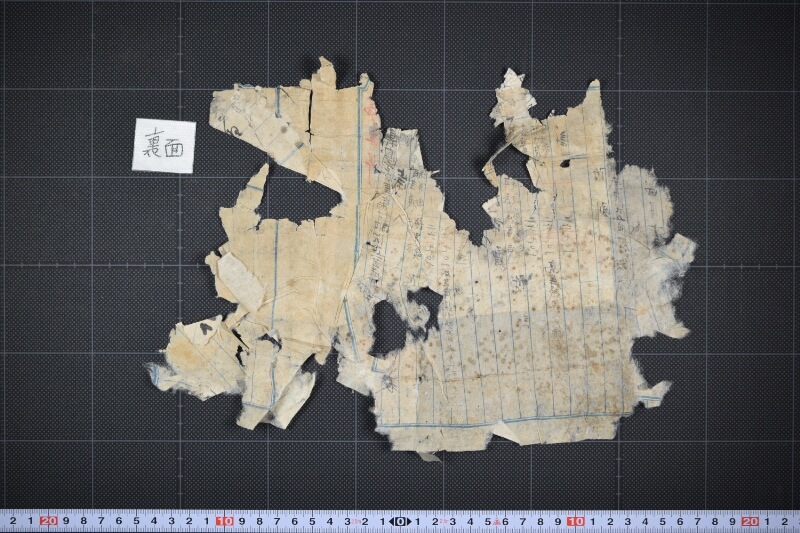
Task: Click the torn manuscript paper fragment
Action: 421,260
